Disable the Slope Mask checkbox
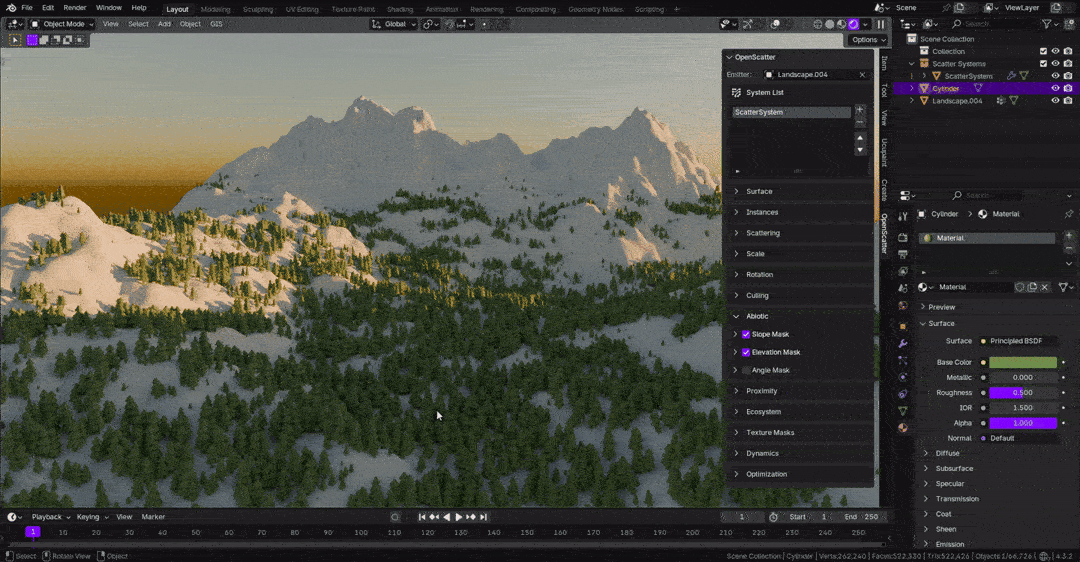Screen dimensions: 1080x562 [746, 334]
